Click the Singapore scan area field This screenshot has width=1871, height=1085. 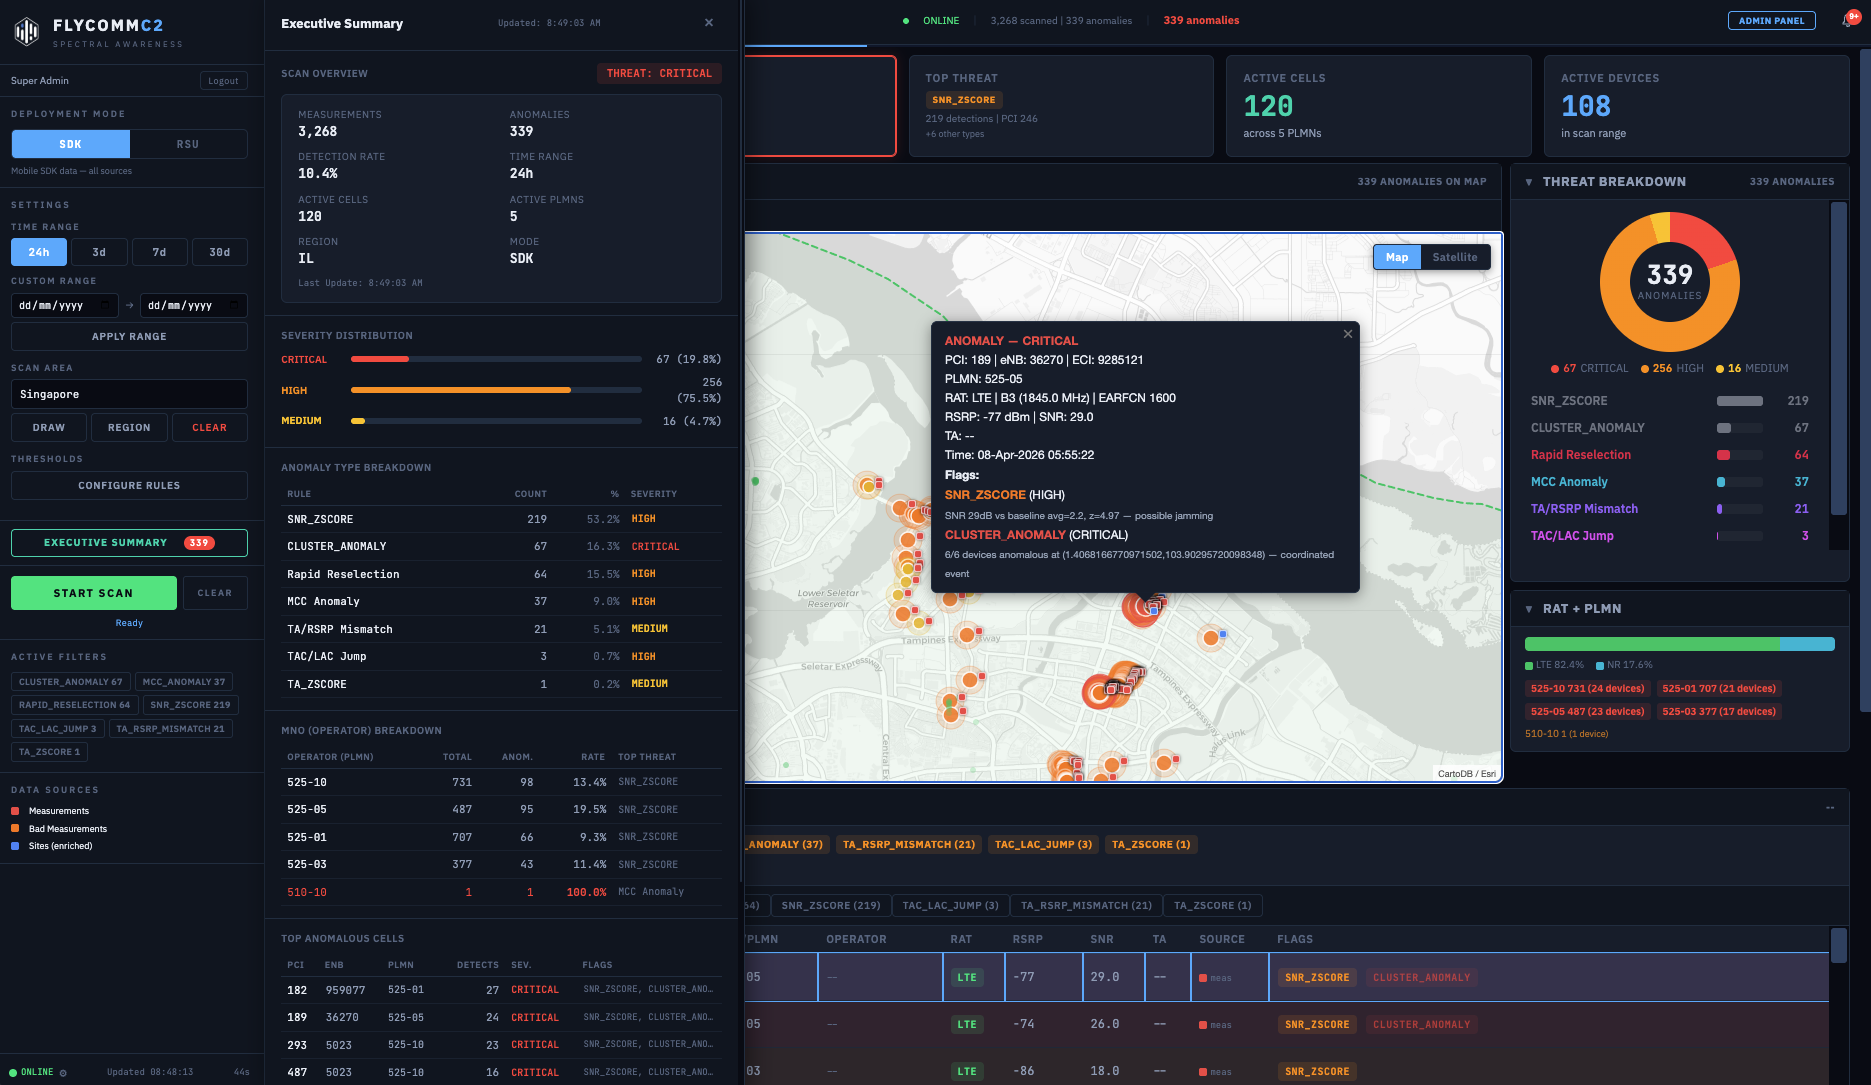click(128, 393)
